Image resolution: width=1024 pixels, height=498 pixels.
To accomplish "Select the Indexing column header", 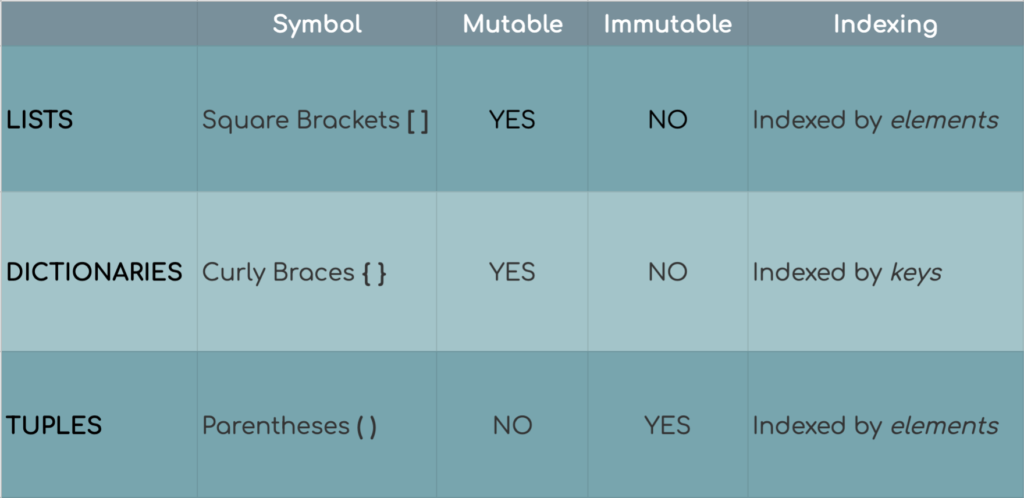I will click(885, 24).
